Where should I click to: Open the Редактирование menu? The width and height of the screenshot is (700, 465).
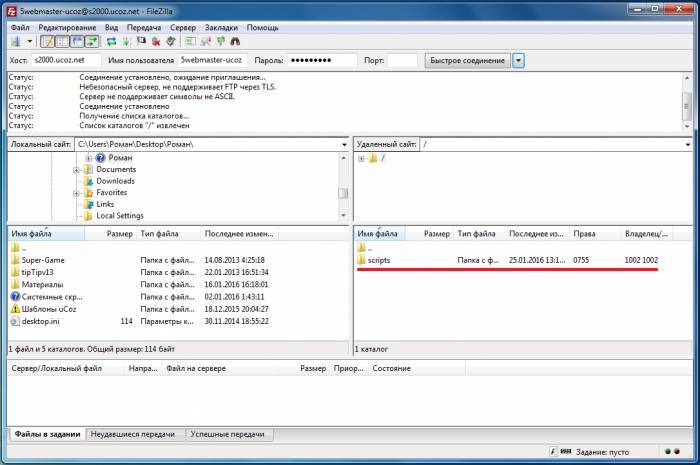click(67, 28)
